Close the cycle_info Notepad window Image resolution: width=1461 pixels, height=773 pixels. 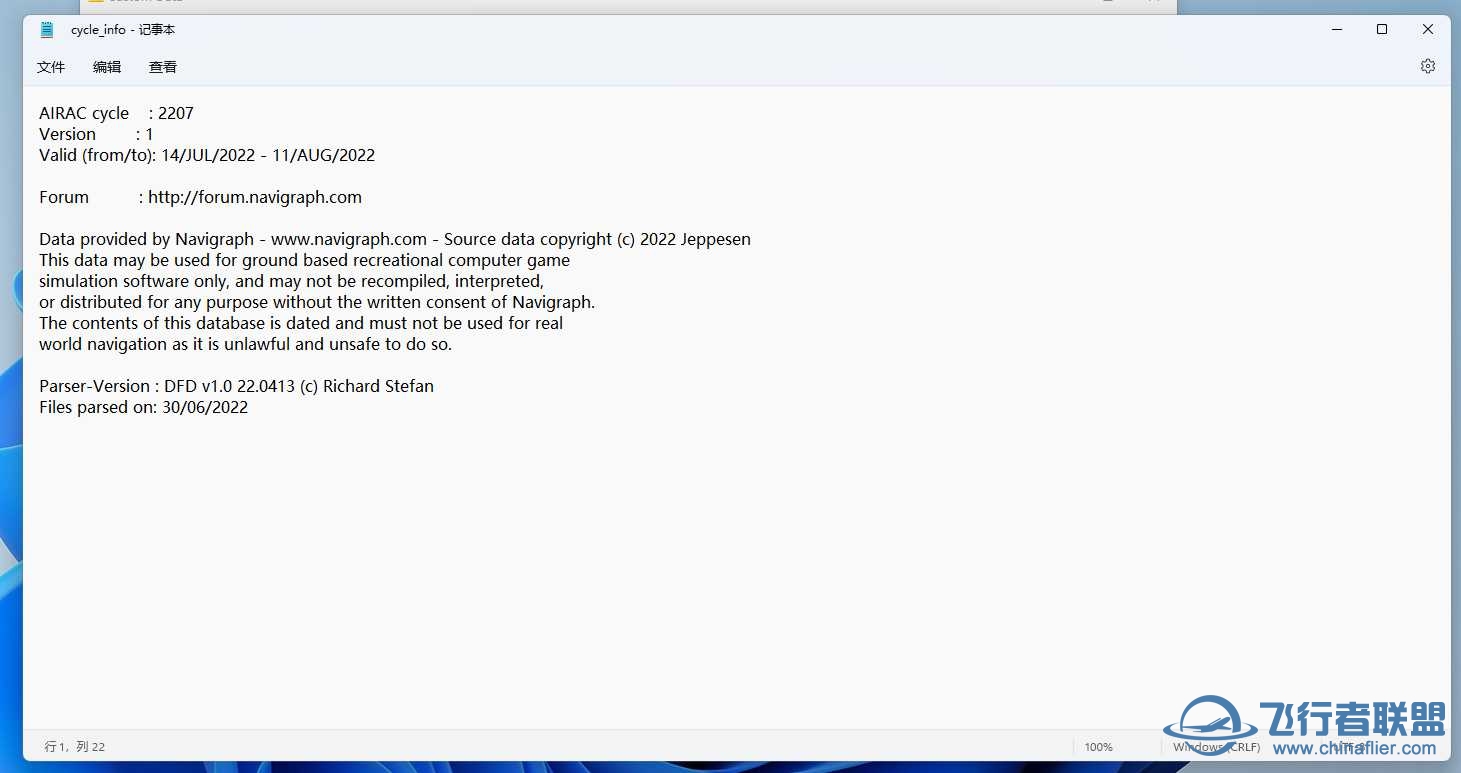pos(1428,30)
